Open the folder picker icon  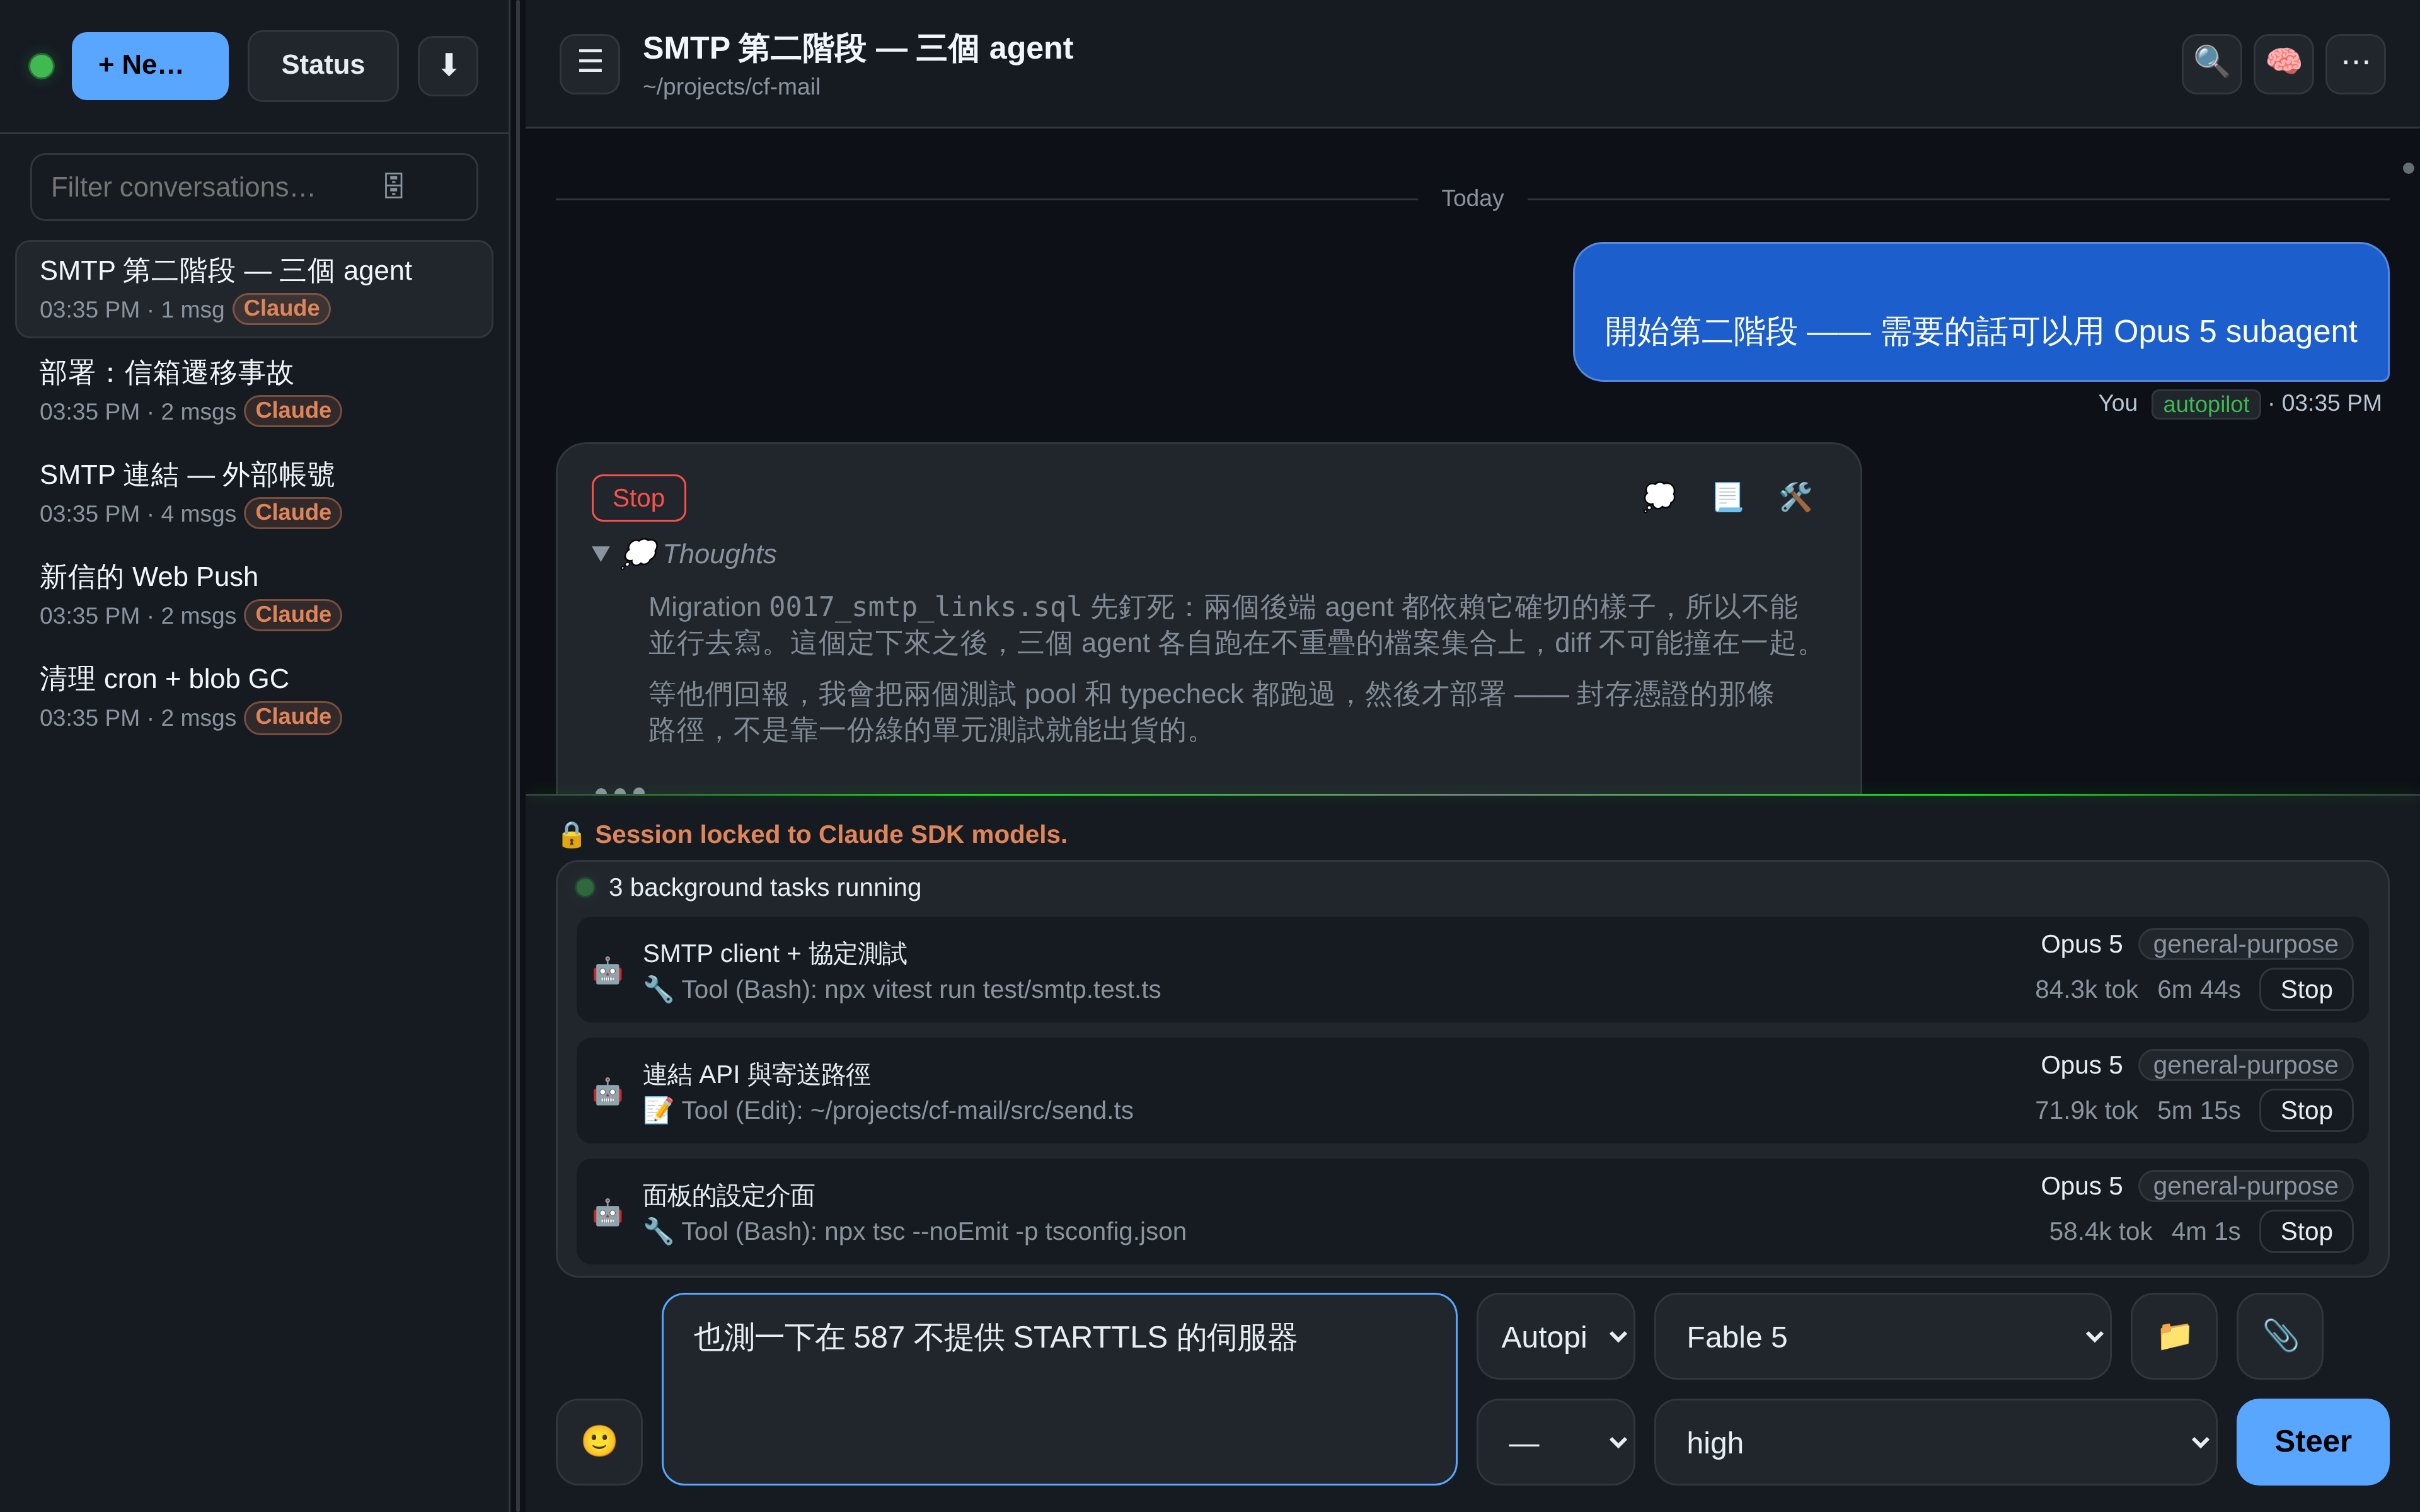[2173, 1336]
